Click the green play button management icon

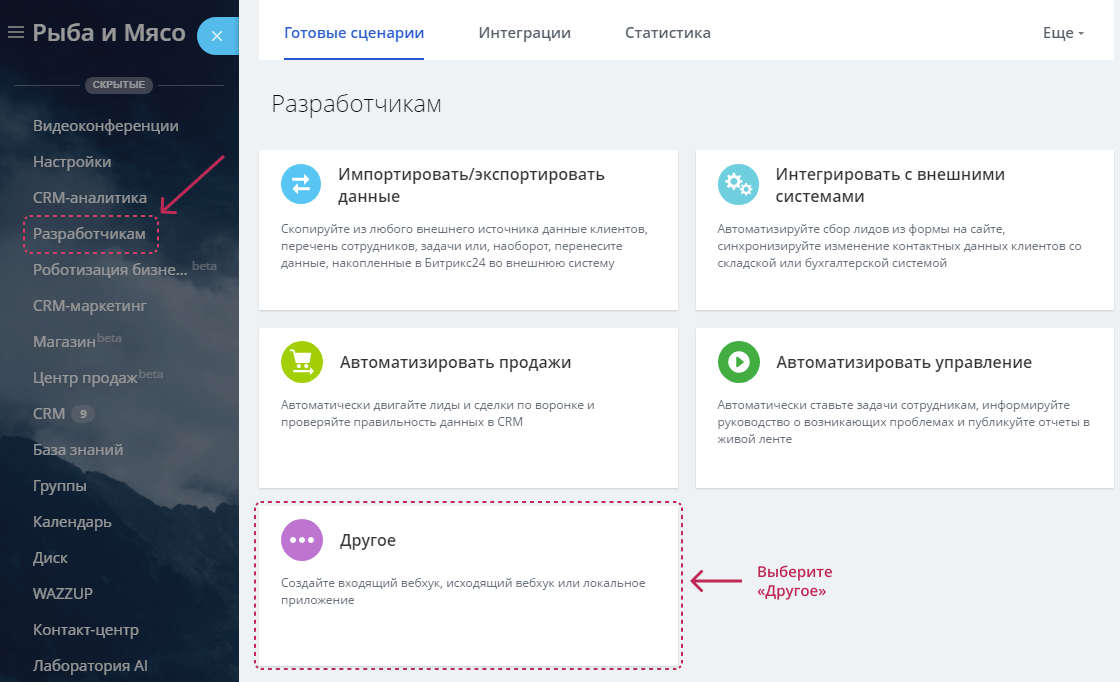pos(739,363)
